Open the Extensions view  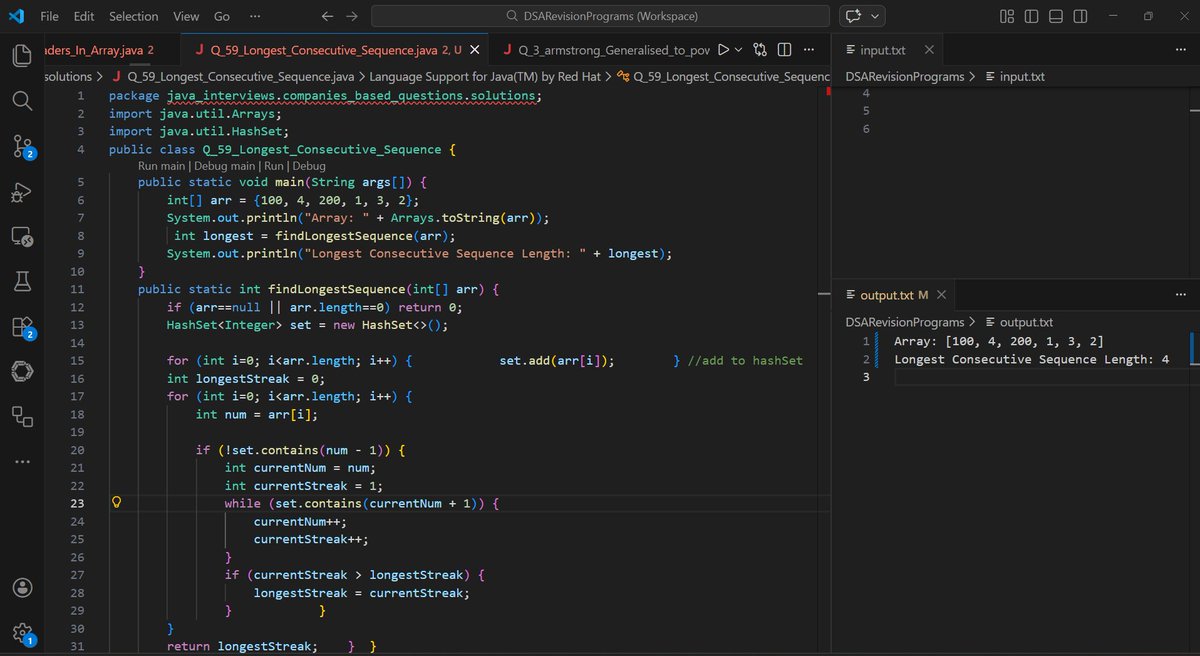[22, 328]
